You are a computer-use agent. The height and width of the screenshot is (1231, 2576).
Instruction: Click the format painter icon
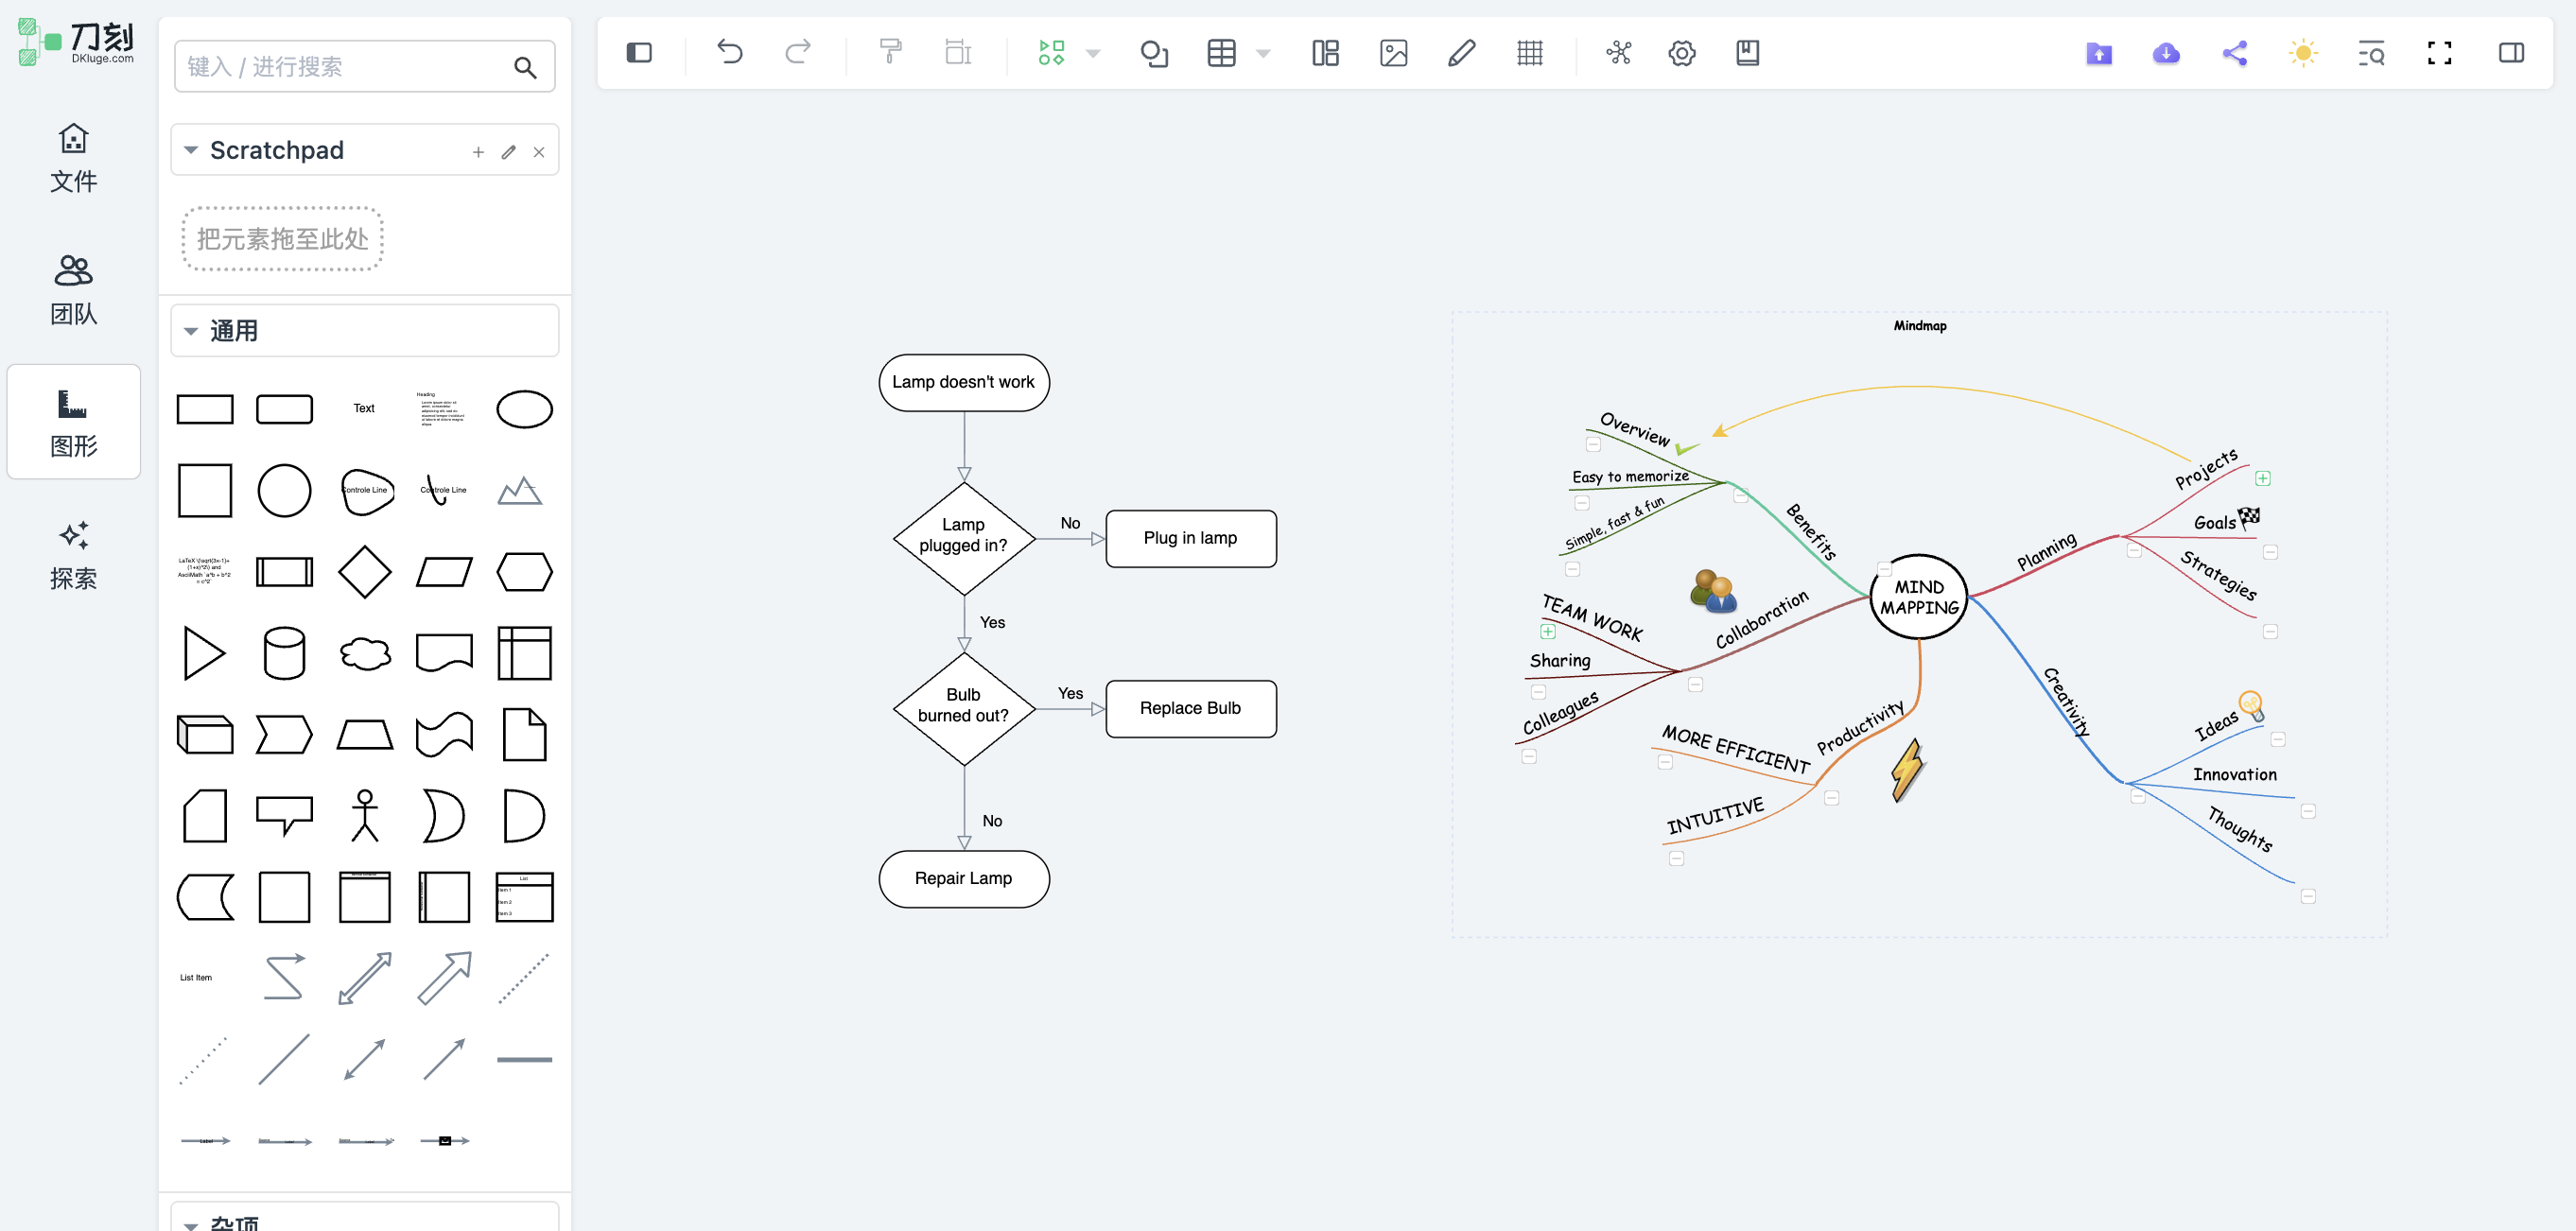click(x=890, y=52)
